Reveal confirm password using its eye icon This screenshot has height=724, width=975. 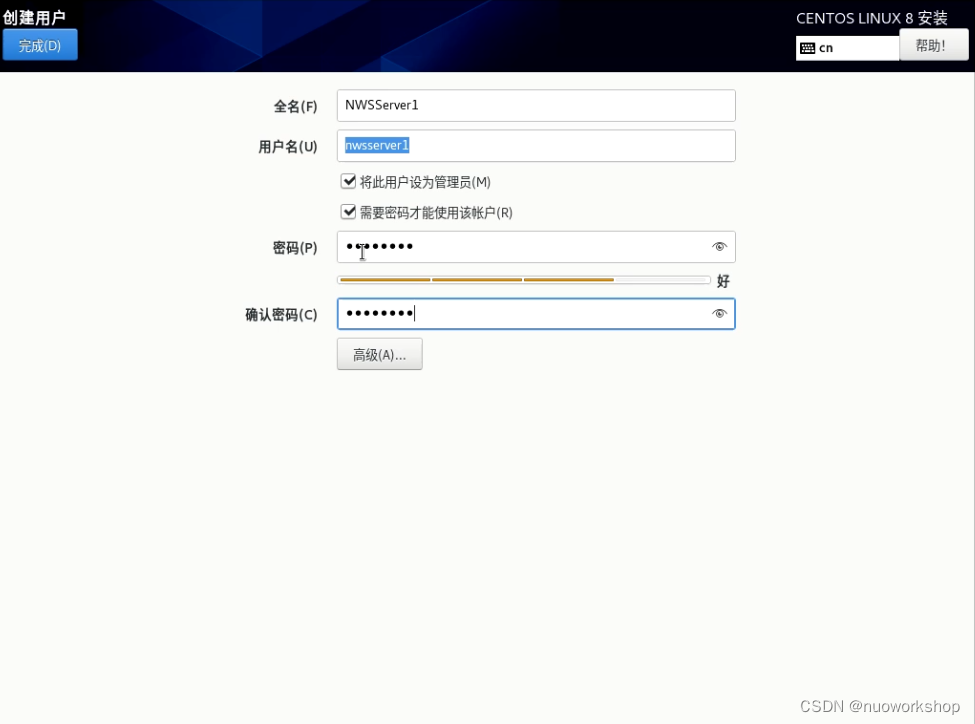point(719,313)
